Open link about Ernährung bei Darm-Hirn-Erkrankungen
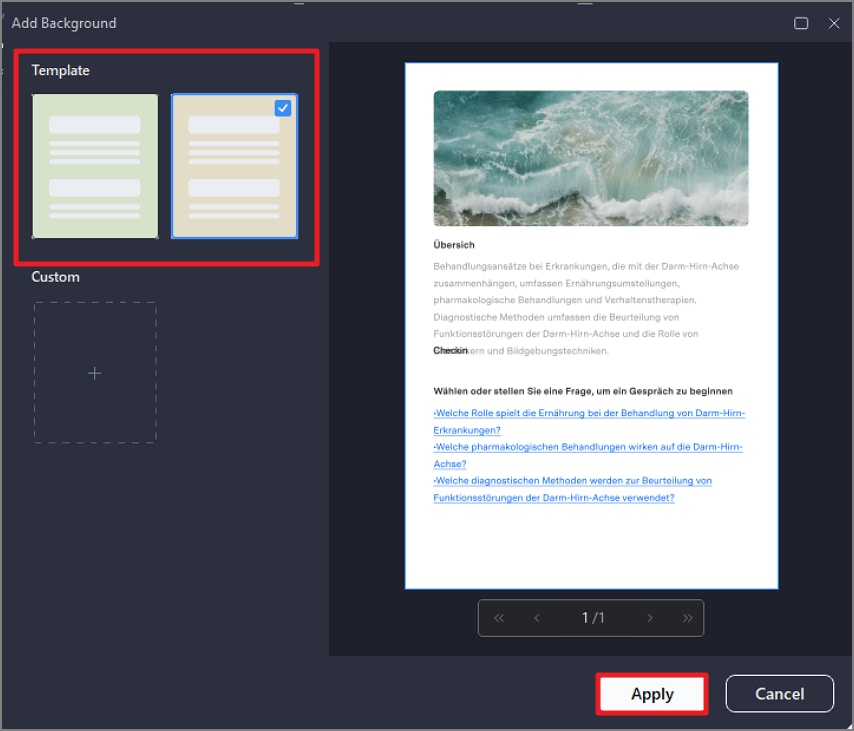854x731 pixels. click(589, 422)
